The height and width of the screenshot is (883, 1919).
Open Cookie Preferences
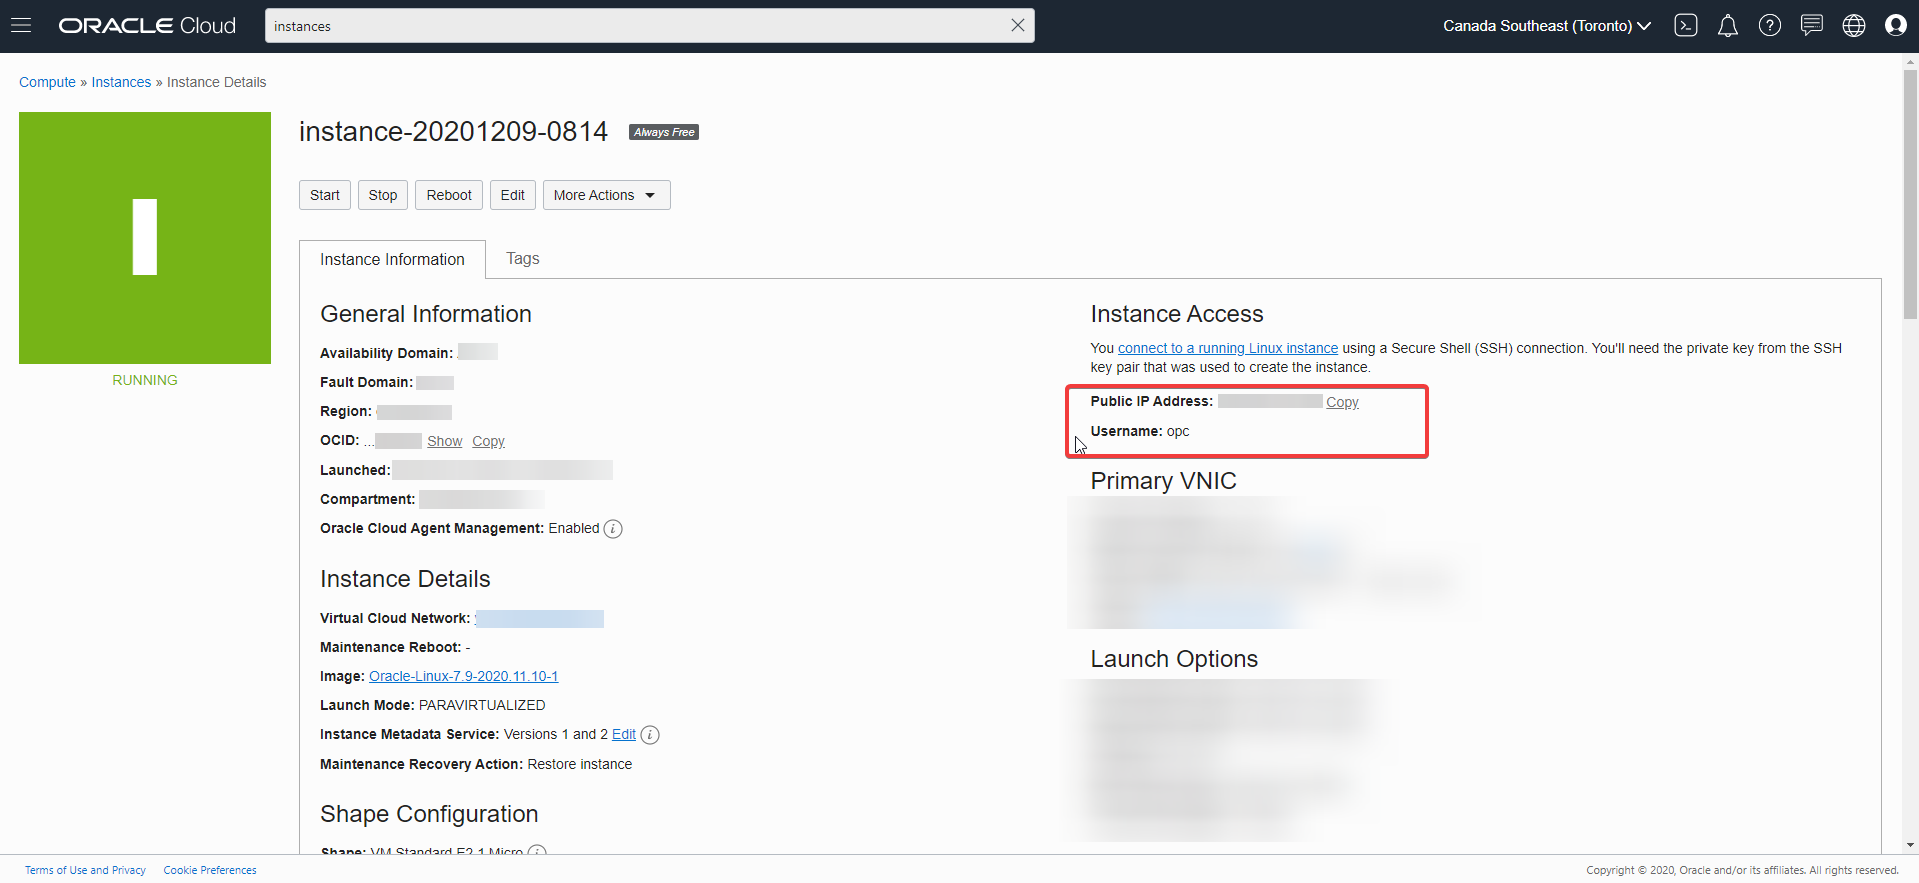click(x=210, y=870)
